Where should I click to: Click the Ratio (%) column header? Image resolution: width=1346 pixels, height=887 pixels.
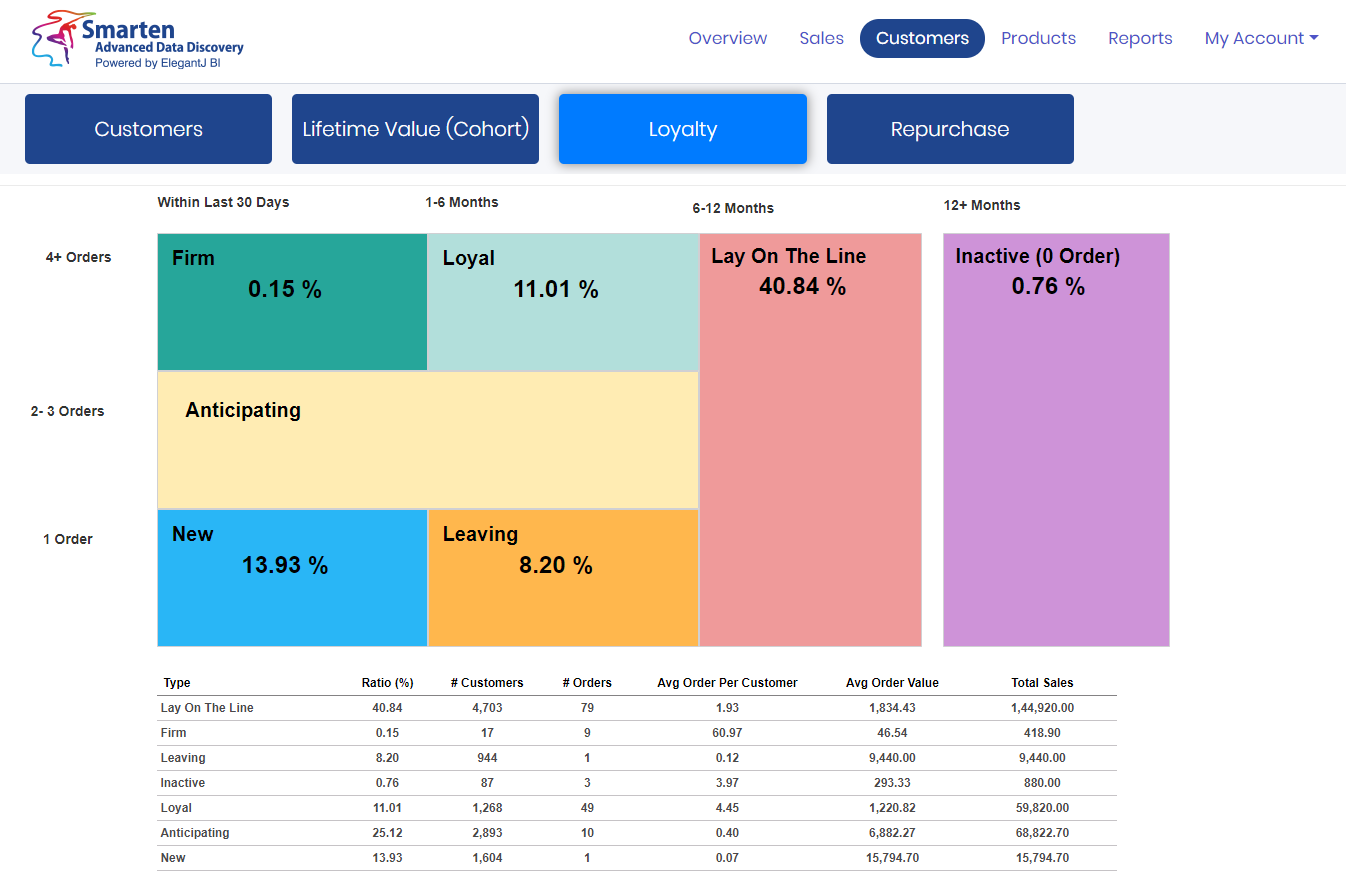point(387,683)
